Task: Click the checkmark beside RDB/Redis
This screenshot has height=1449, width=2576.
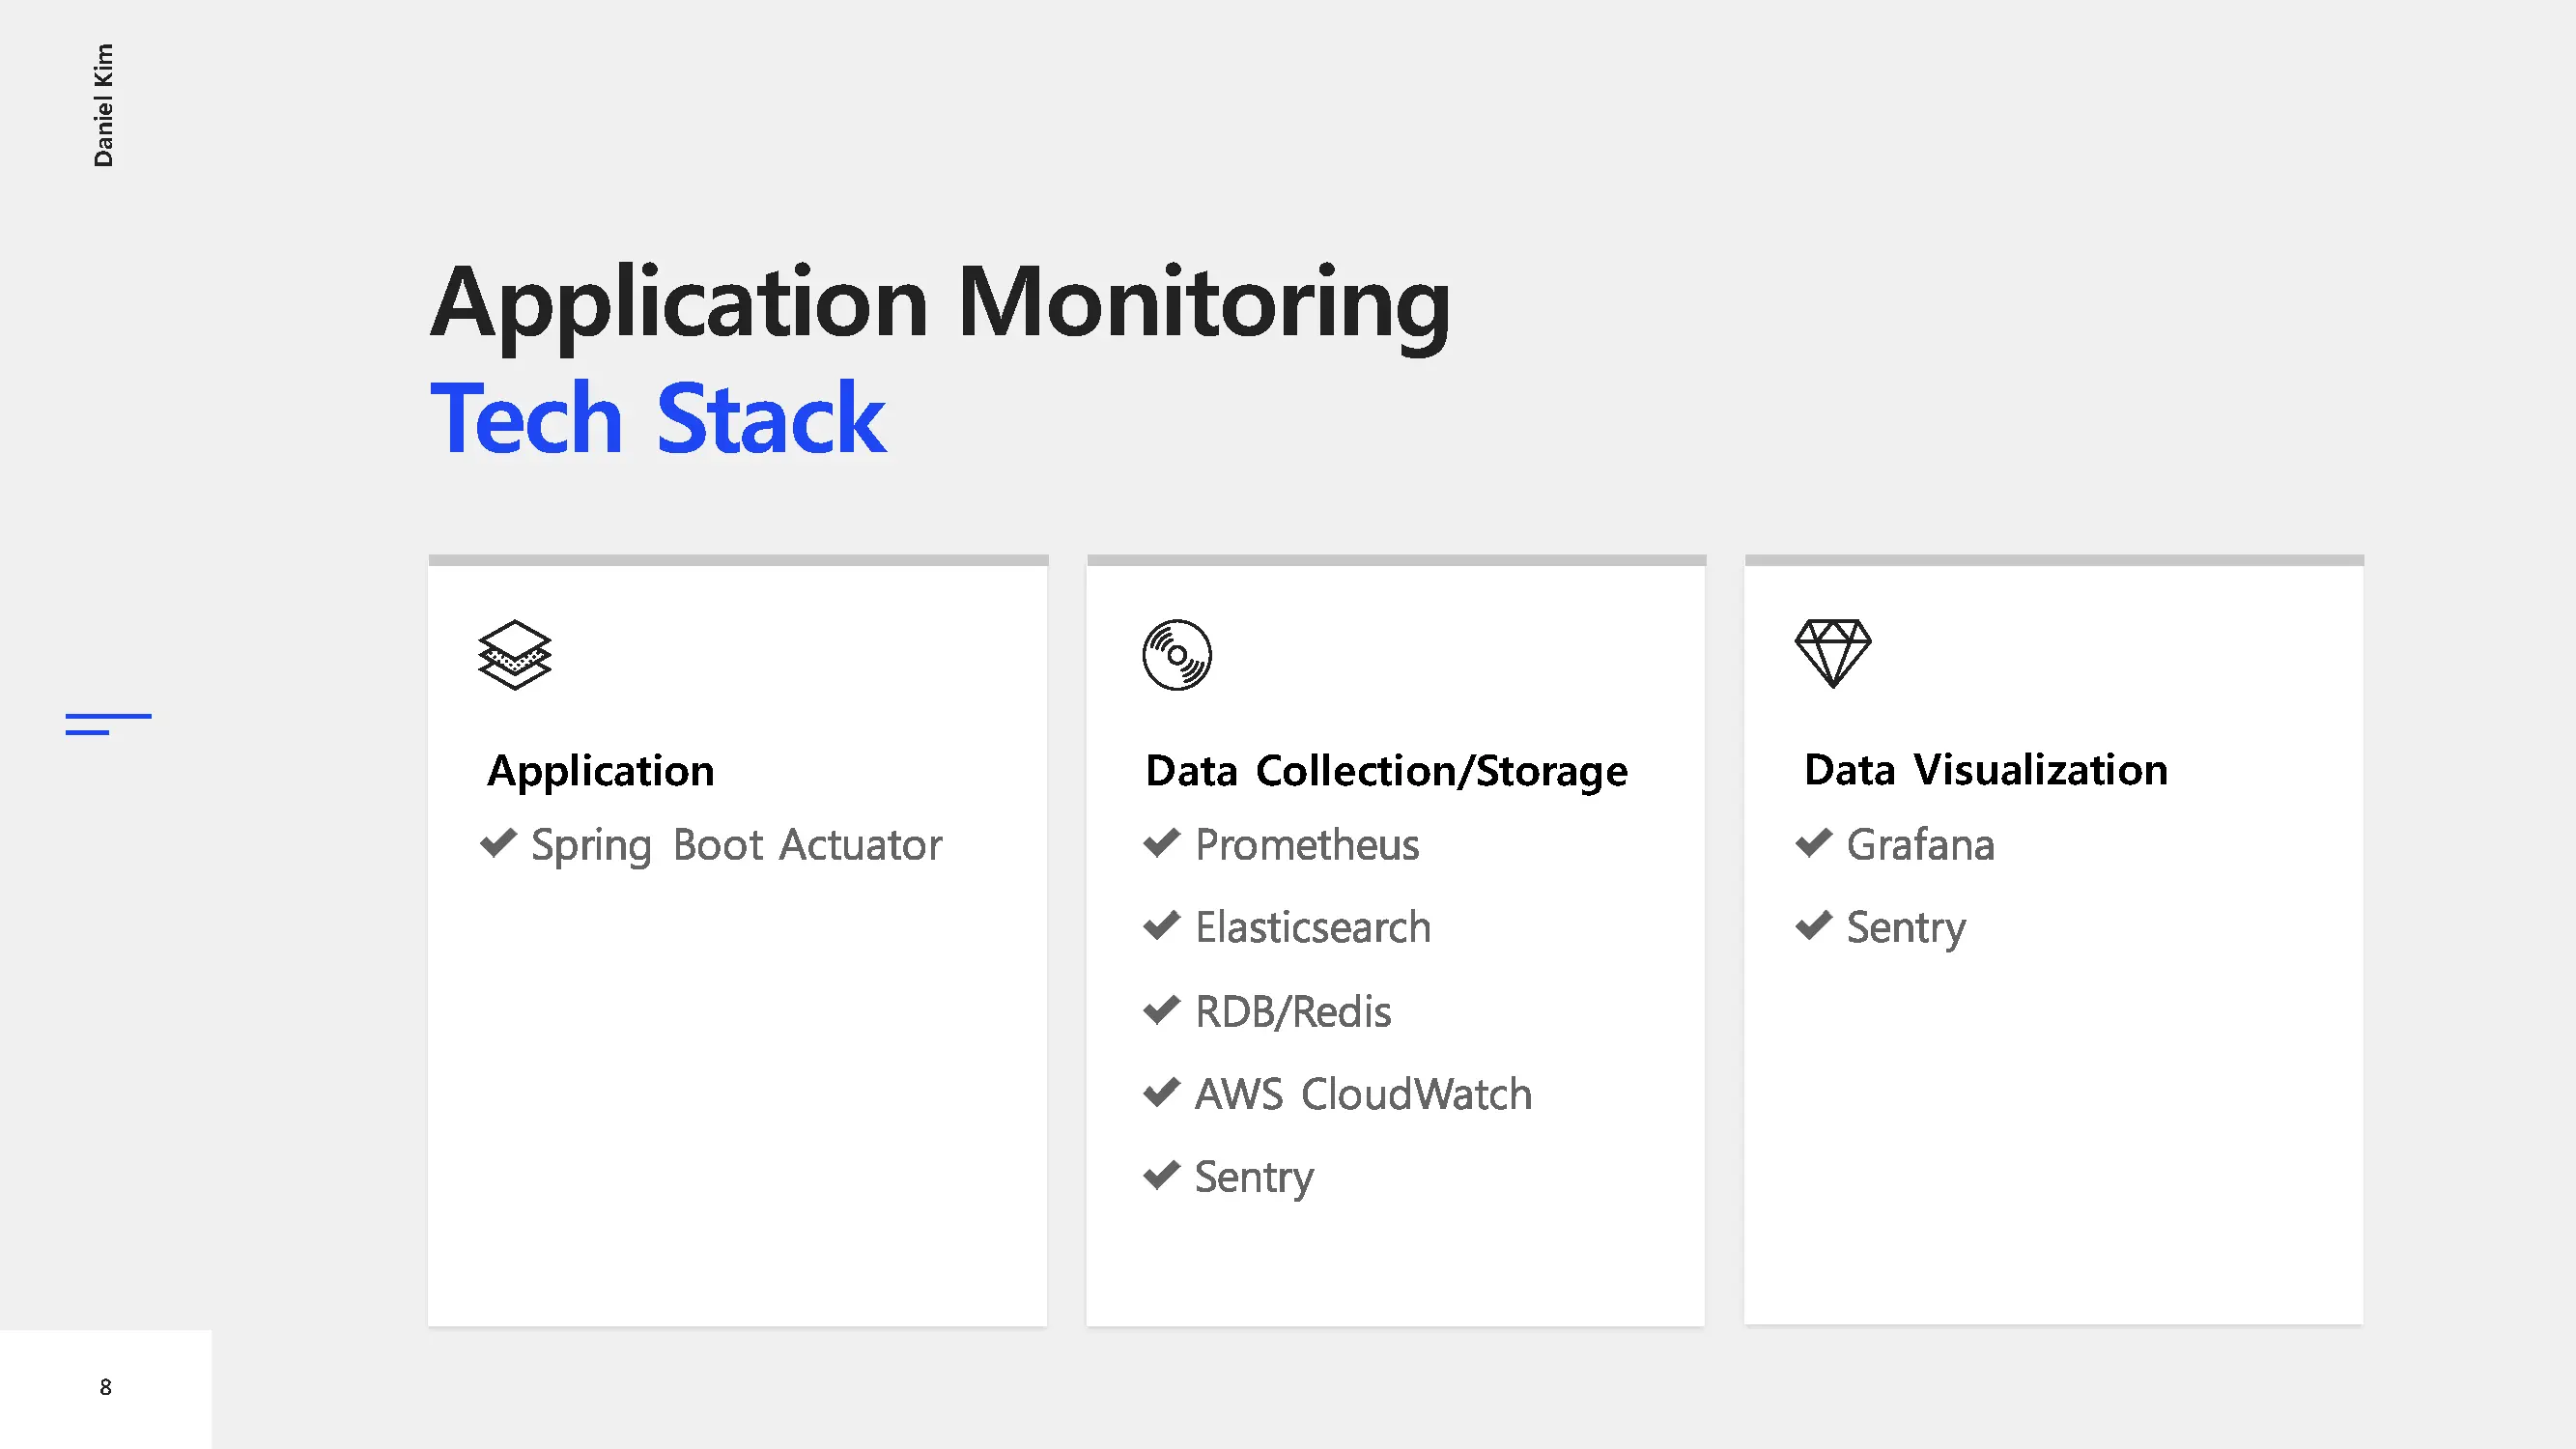Action: click(x=1161, y=1010)
